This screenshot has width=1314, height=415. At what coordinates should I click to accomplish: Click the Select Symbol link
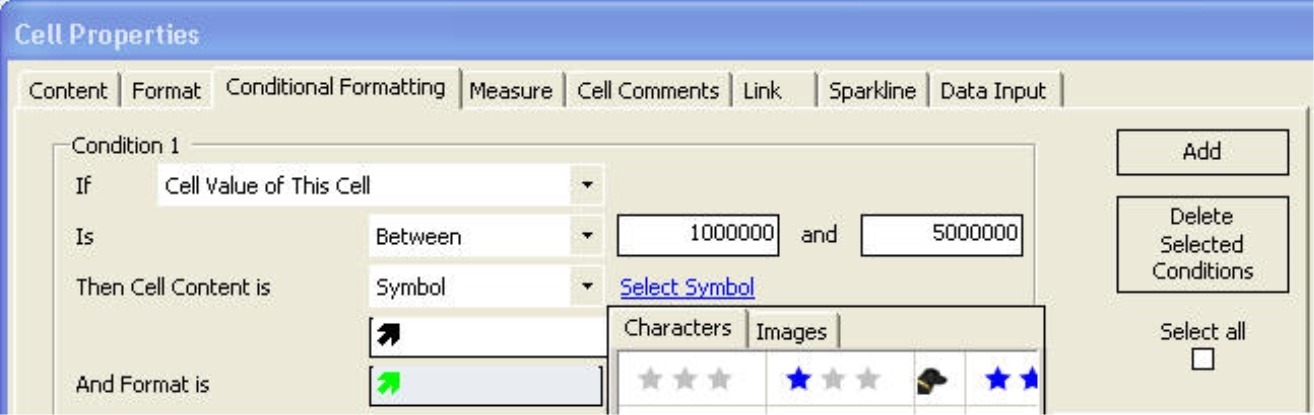[687, 288]
